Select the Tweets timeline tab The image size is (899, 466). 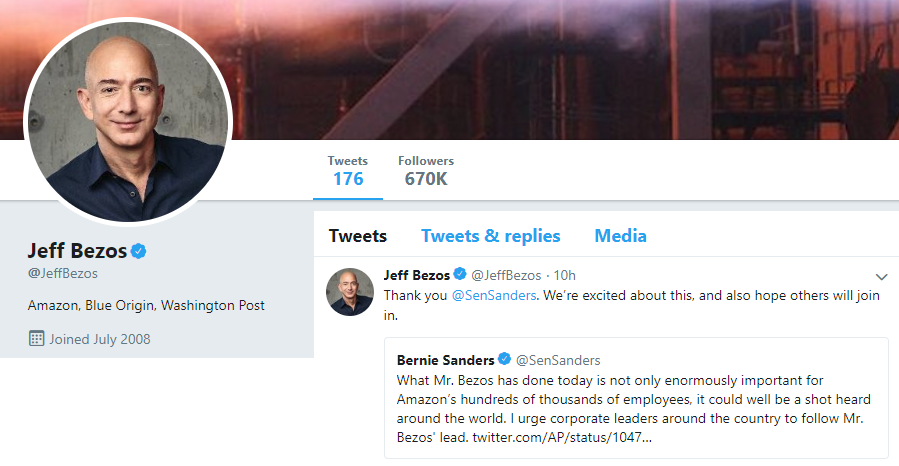pos(358,236)
